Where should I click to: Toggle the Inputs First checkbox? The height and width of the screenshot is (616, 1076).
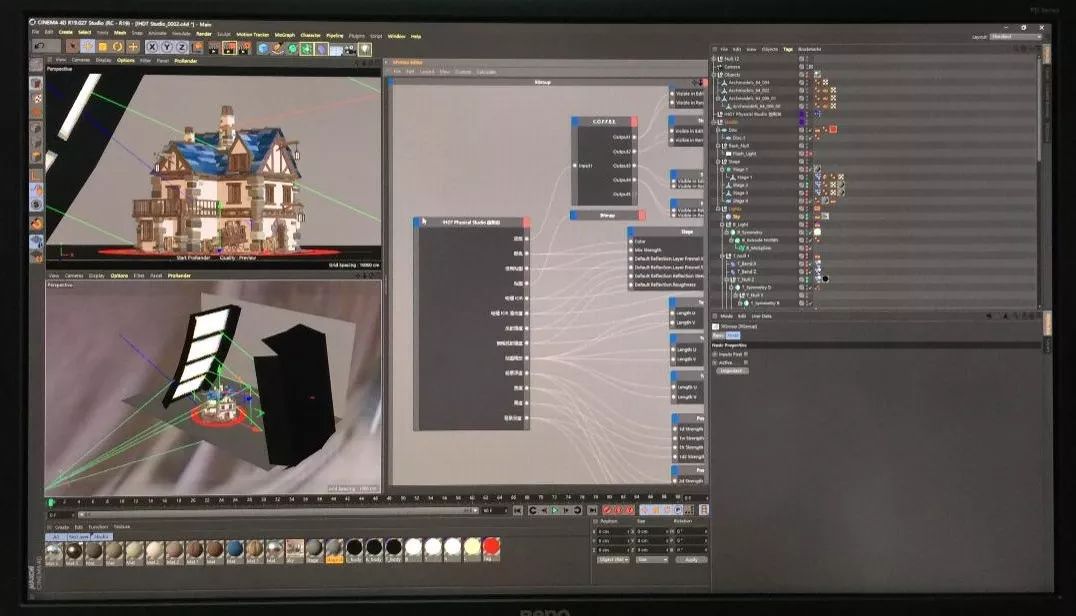(745, 354)
